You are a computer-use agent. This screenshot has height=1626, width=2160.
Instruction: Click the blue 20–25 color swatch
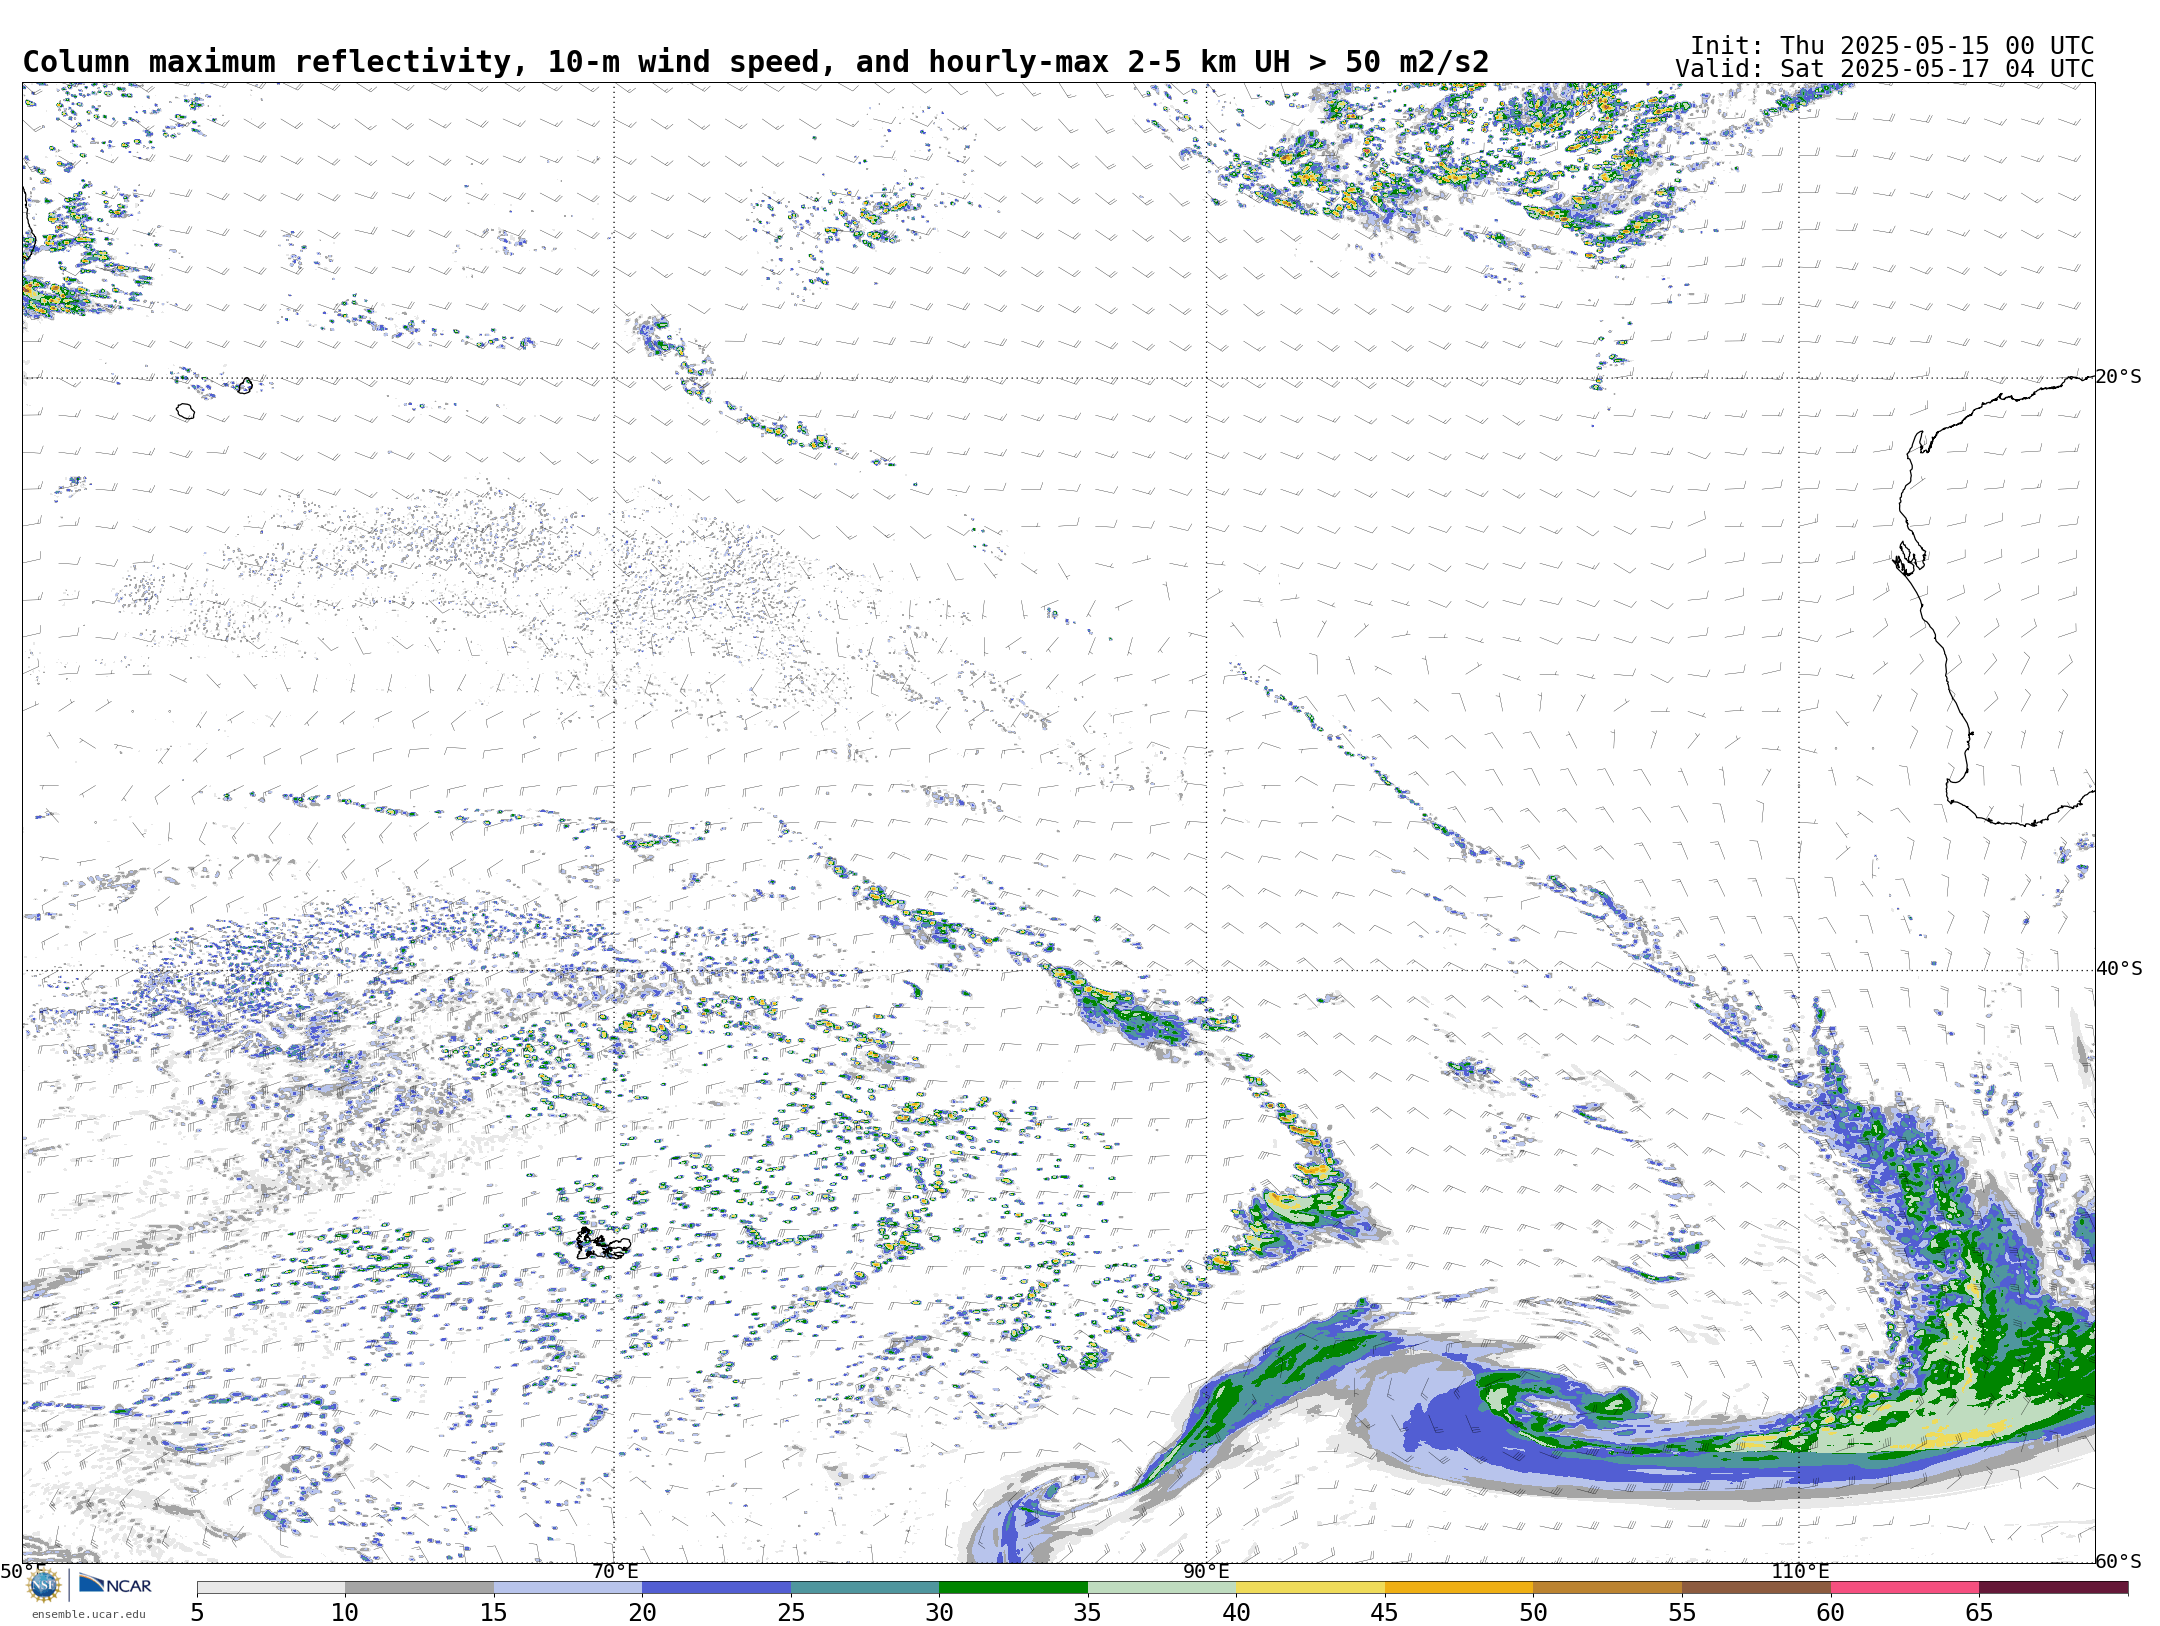(716, 1588)
